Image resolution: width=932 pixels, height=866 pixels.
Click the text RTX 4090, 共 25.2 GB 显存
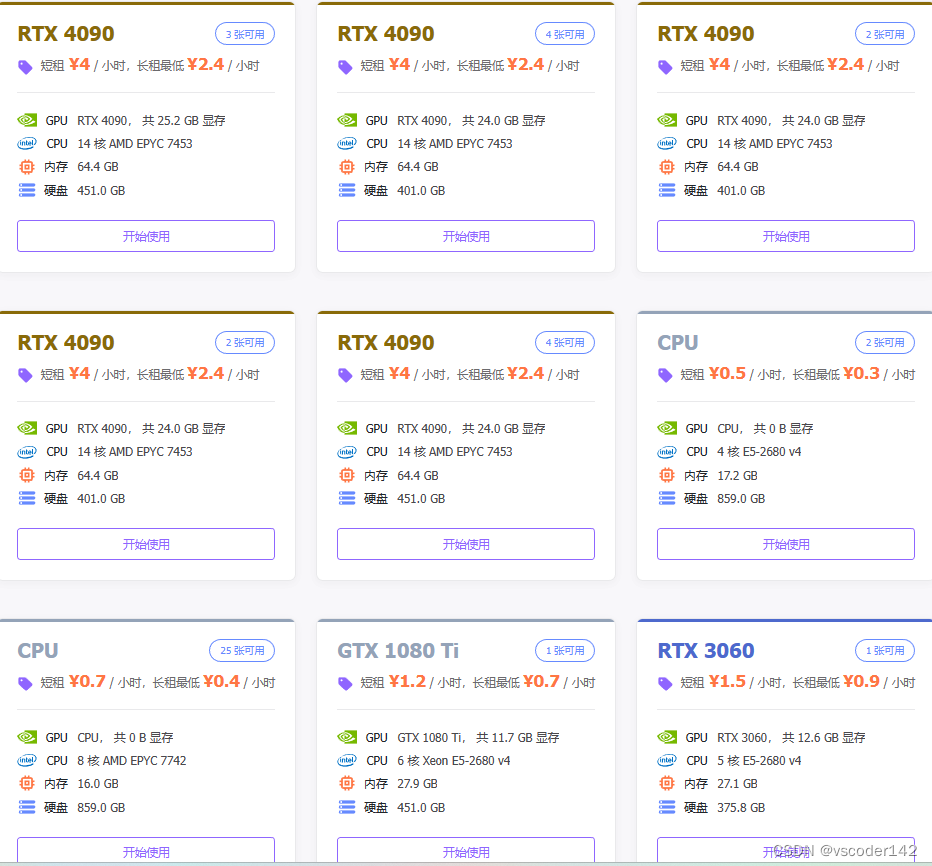(x=151, y=121)
